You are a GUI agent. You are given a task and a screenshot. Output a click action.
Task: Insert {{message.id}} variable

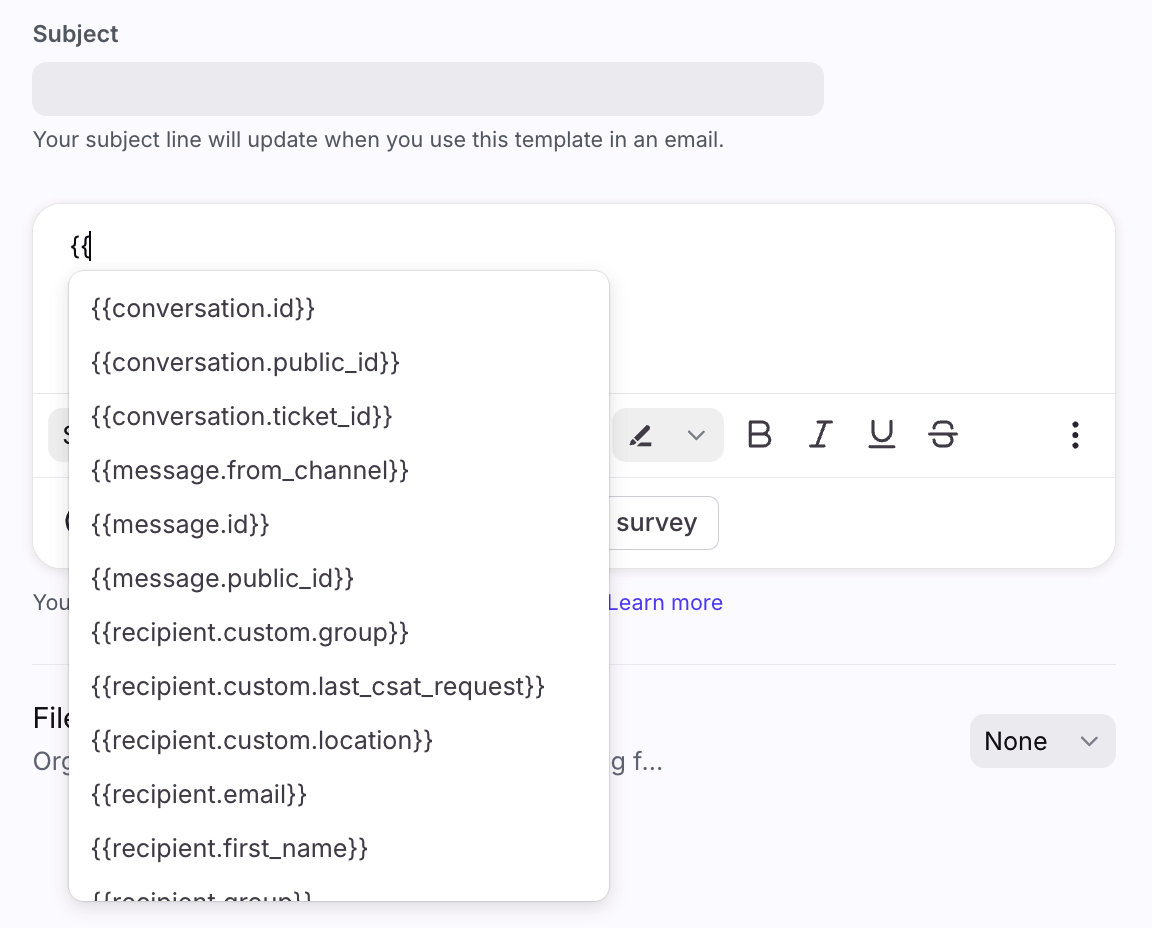click(x=180, y=524)
